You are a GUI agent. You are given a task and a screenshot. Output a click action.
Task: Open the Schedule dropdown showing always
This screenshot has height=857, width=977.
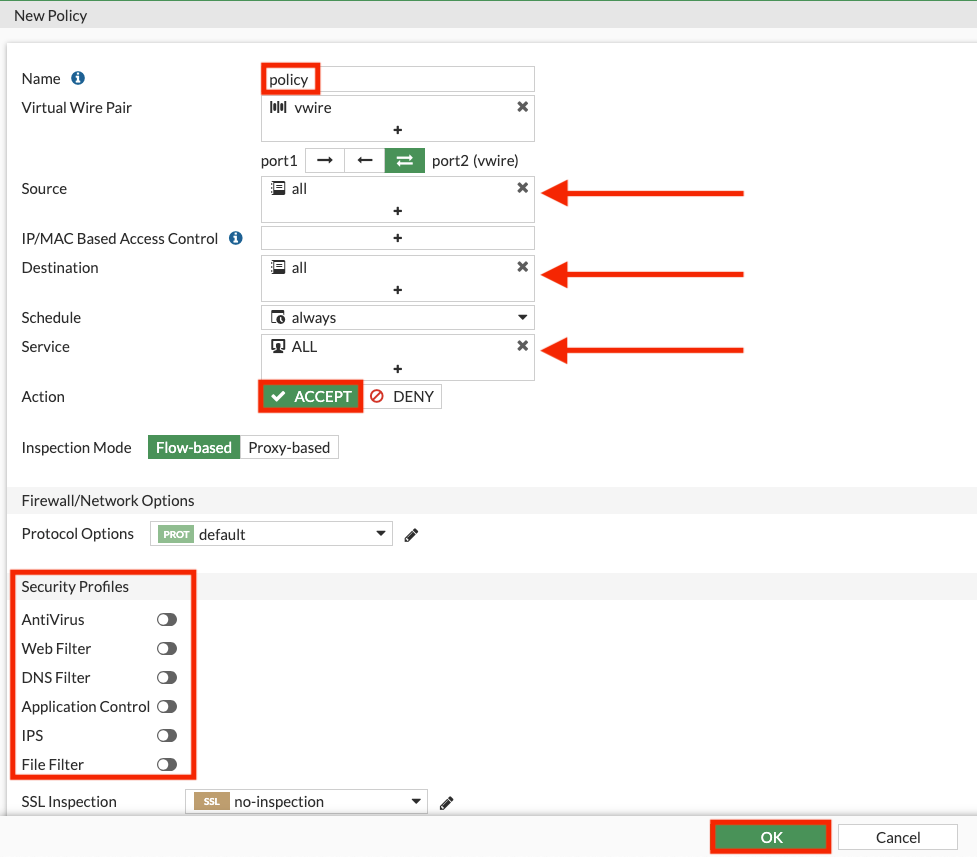(x=398, y=317)
